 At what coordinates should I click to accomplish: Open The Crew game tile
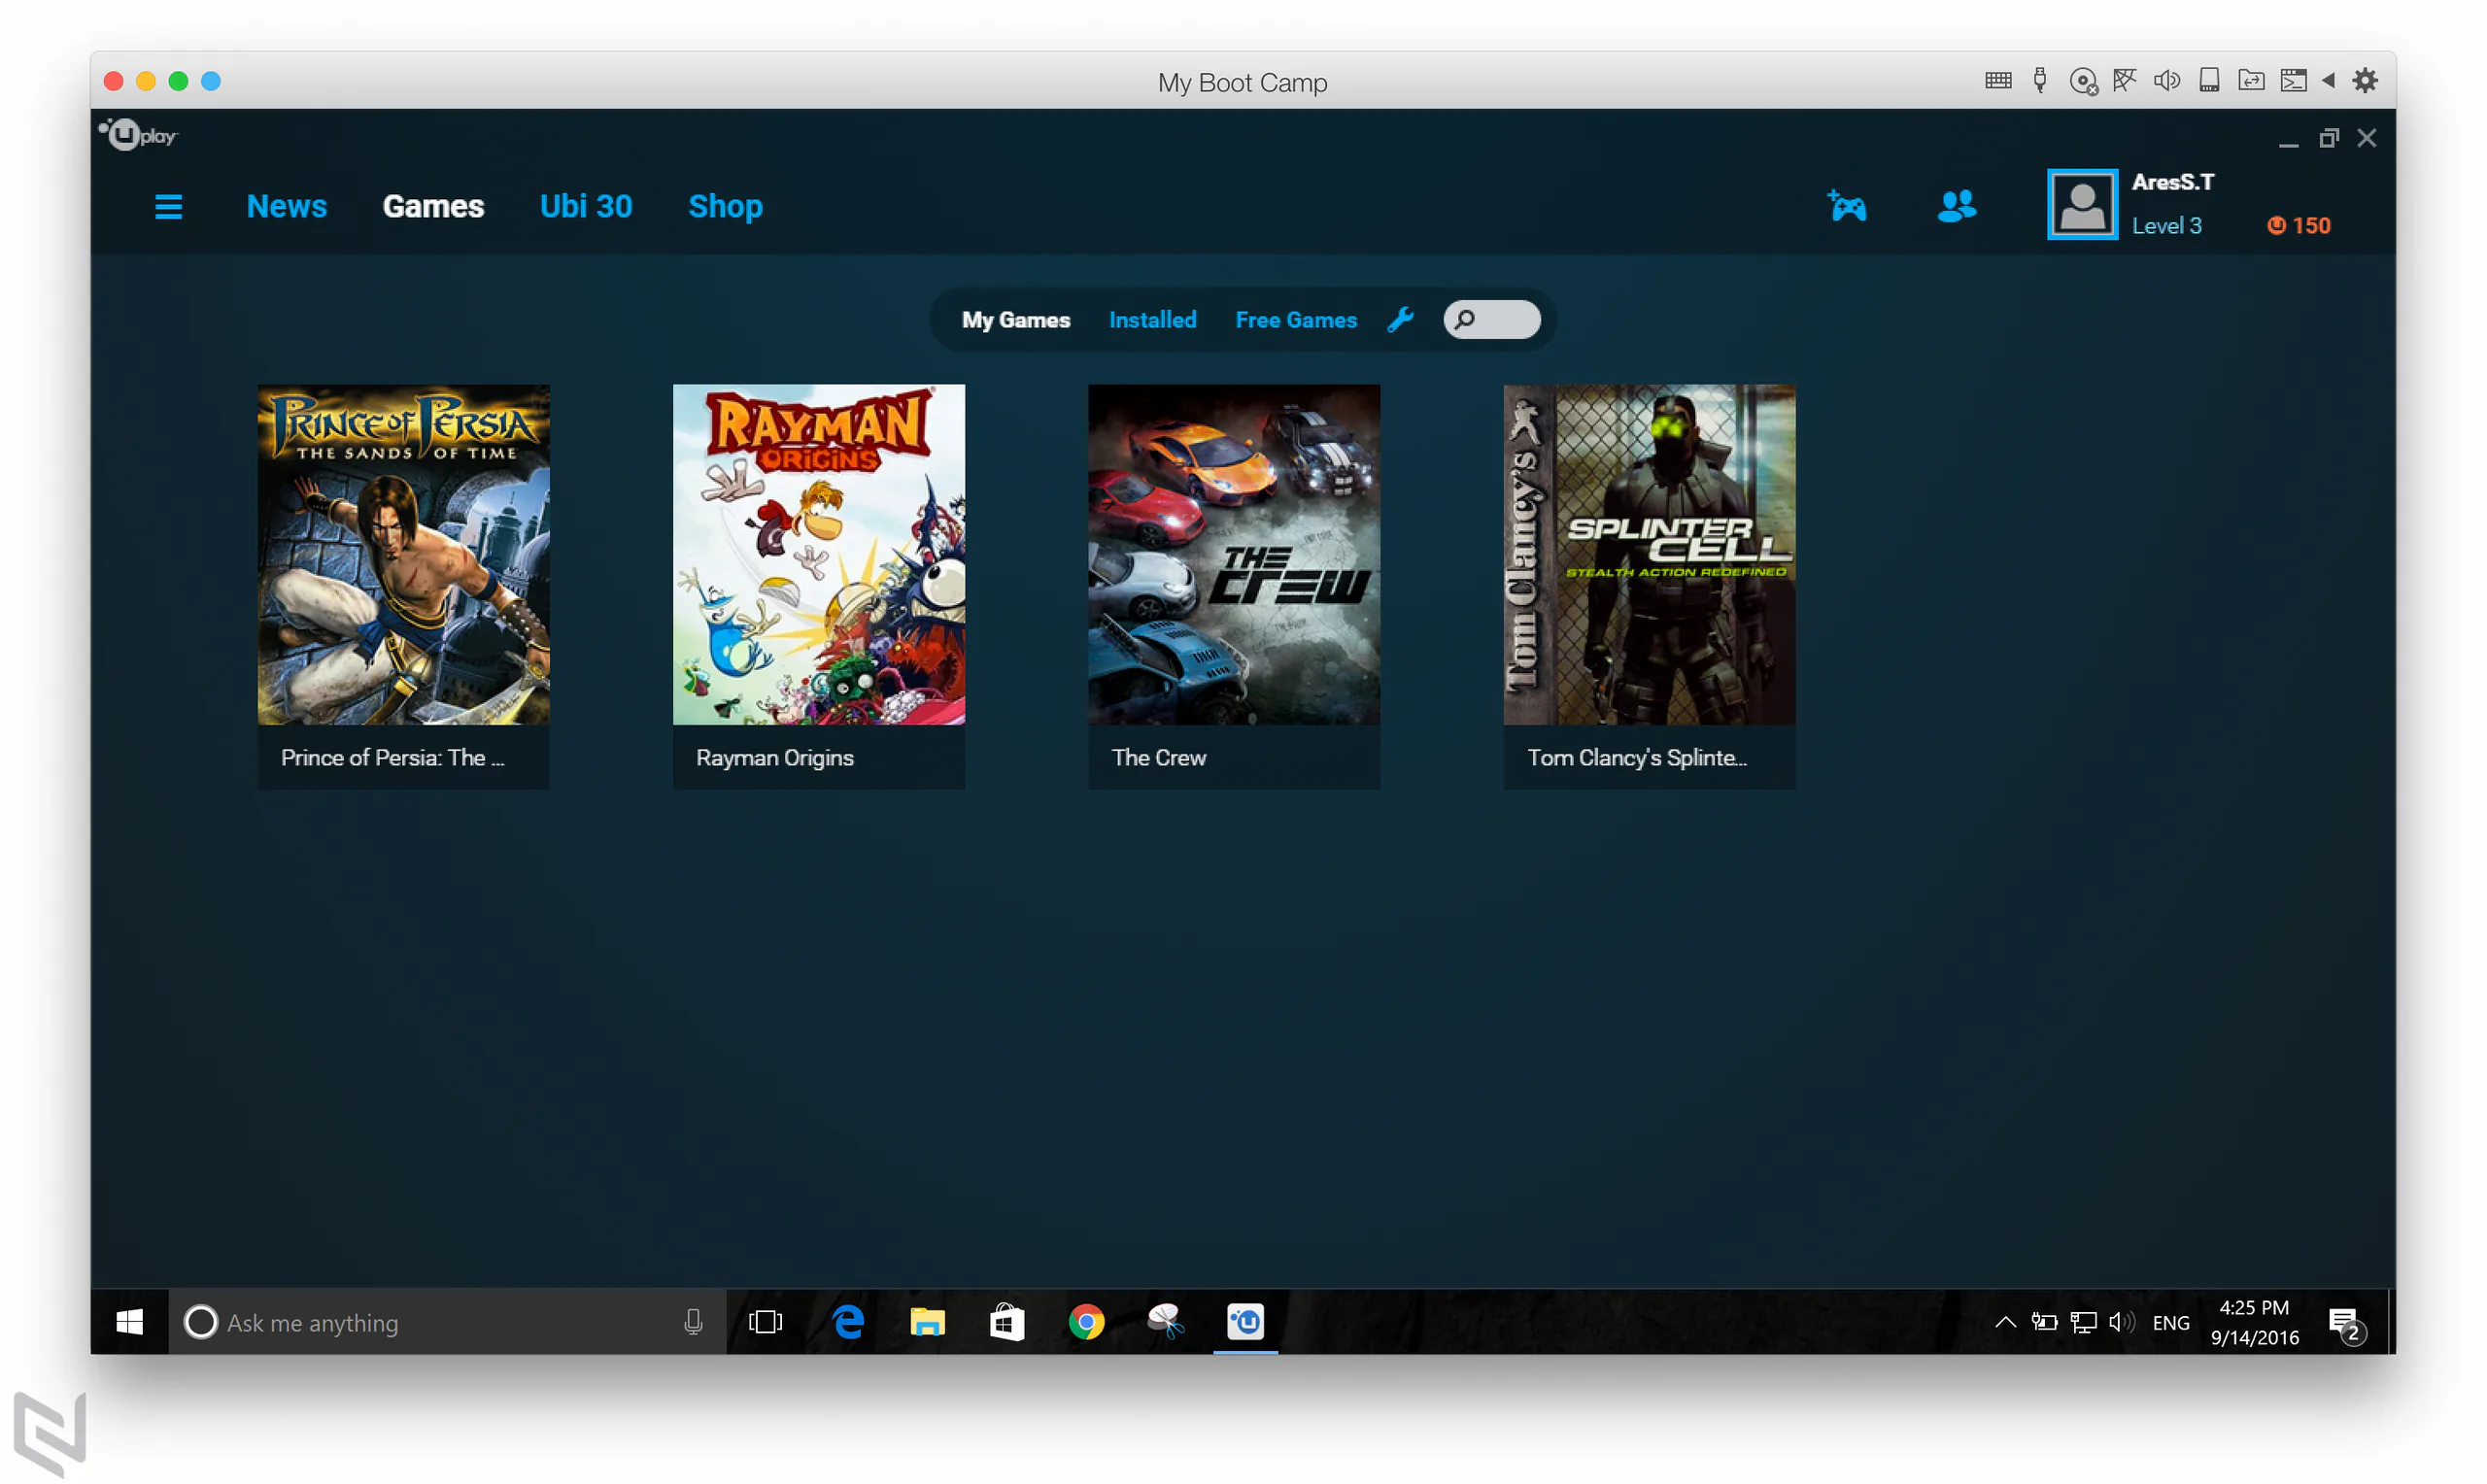[1233, 586]
